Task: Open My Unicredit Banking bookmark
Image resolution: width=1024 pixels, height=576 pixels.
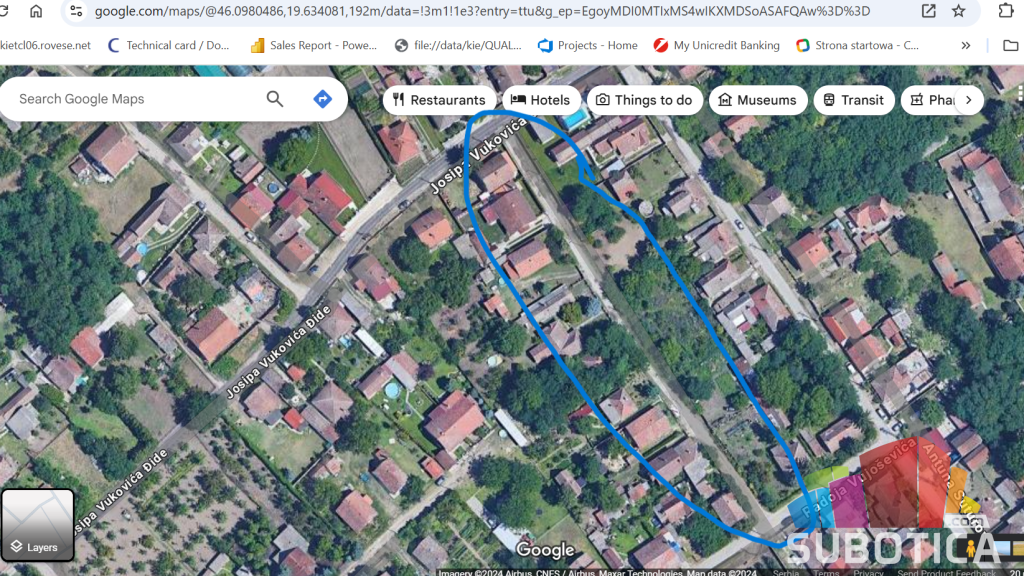Action: click(x=716, y=45)
